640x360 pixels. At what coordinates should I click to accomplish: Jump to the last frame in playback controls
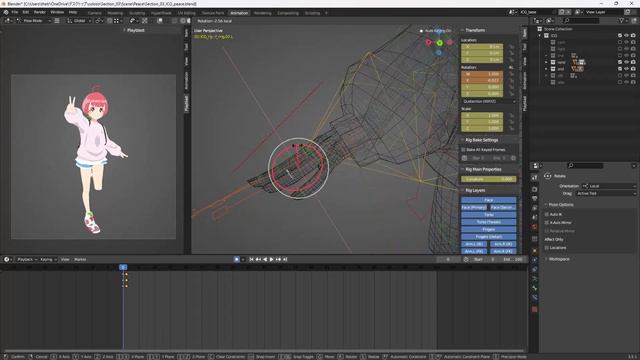point(285,259)
